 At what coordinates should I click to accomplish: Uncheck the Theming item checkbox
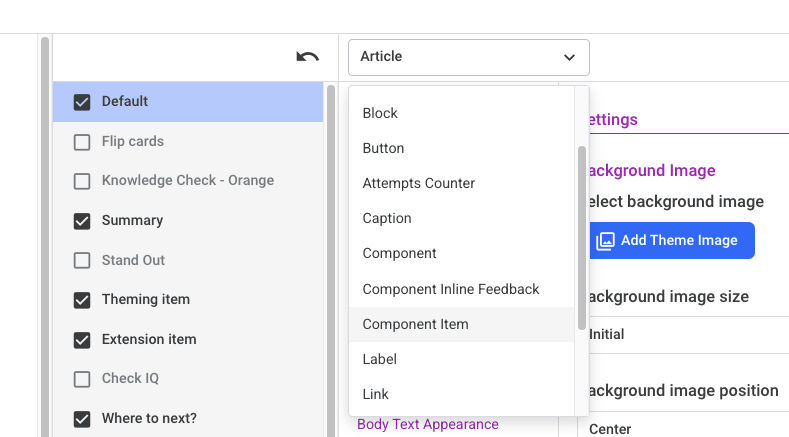(82, 300)
